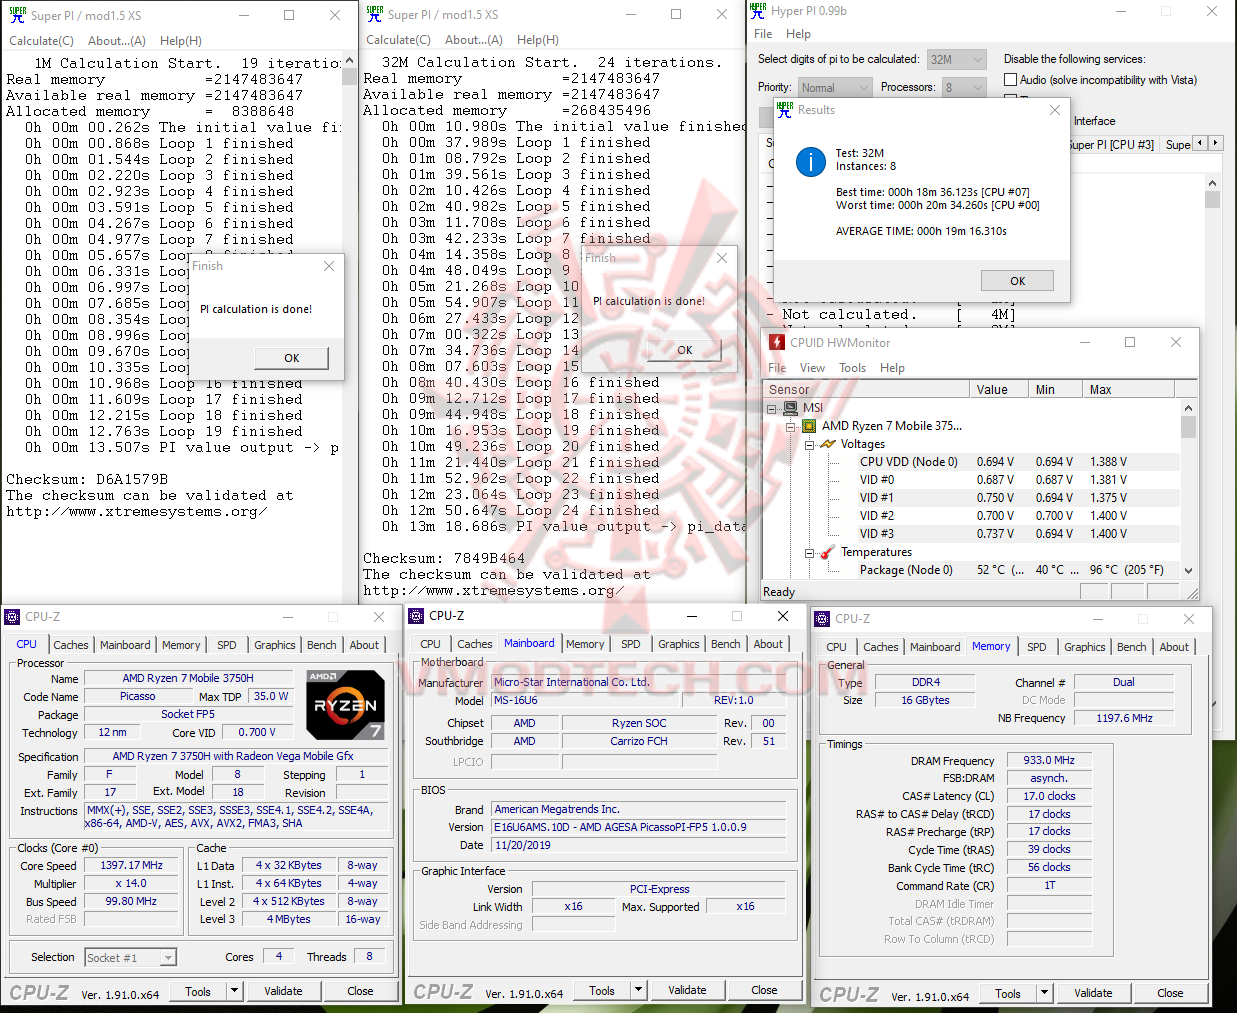Open the File menu in Hyper PI
Viewport: 1237px width, 1013px height.
[763, 34]
